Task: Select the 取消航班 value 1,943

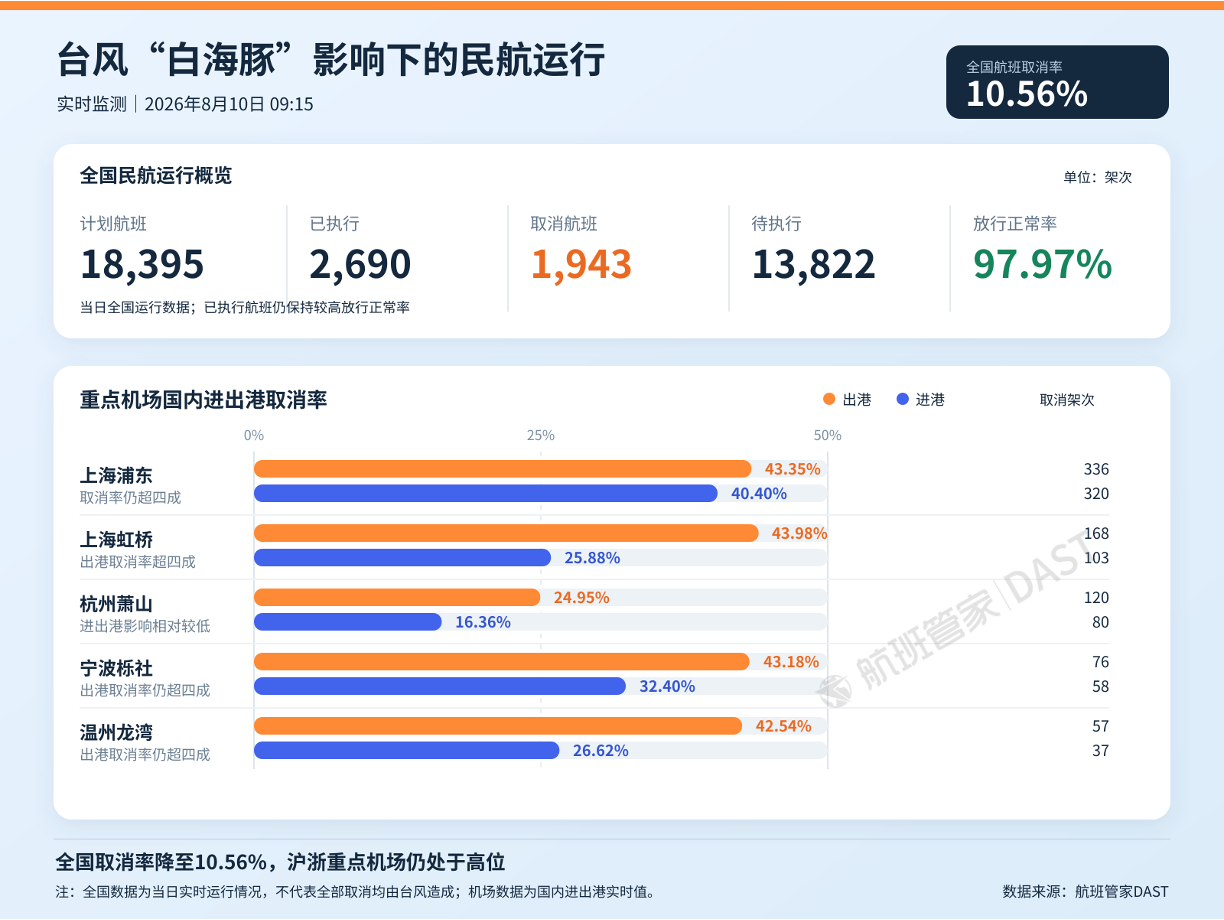Action: [x=581, y=264]
